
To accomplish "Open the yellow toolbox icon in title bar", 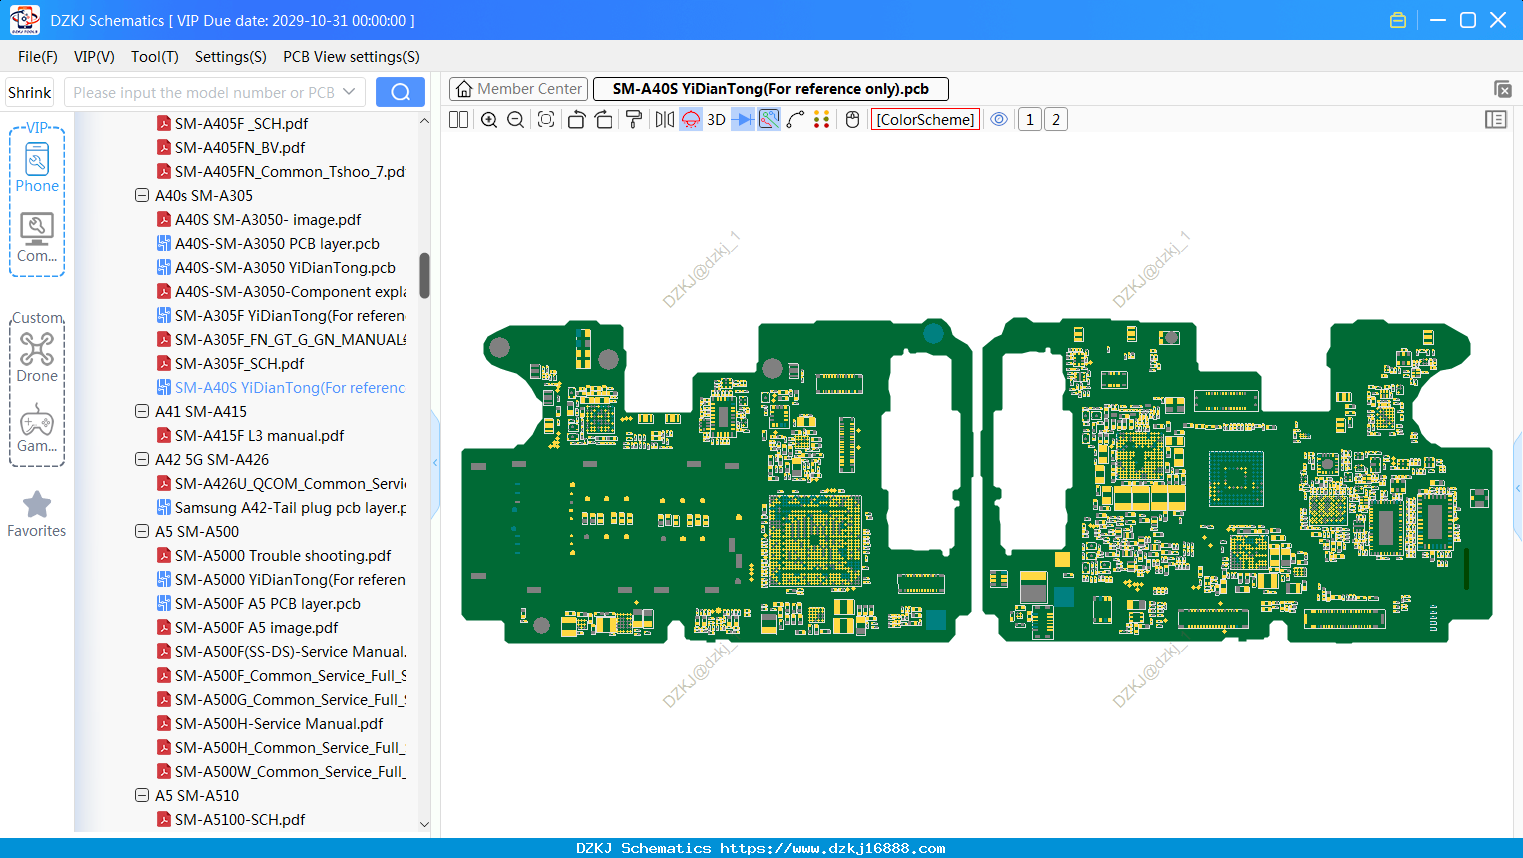I will (1398, 20).
